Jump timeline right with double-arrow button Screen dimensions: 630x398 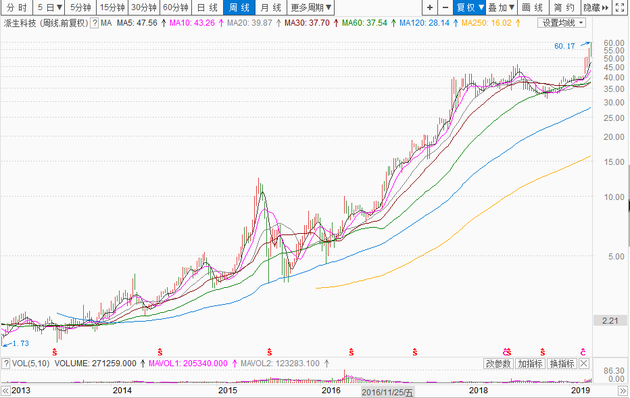[622, 390]
